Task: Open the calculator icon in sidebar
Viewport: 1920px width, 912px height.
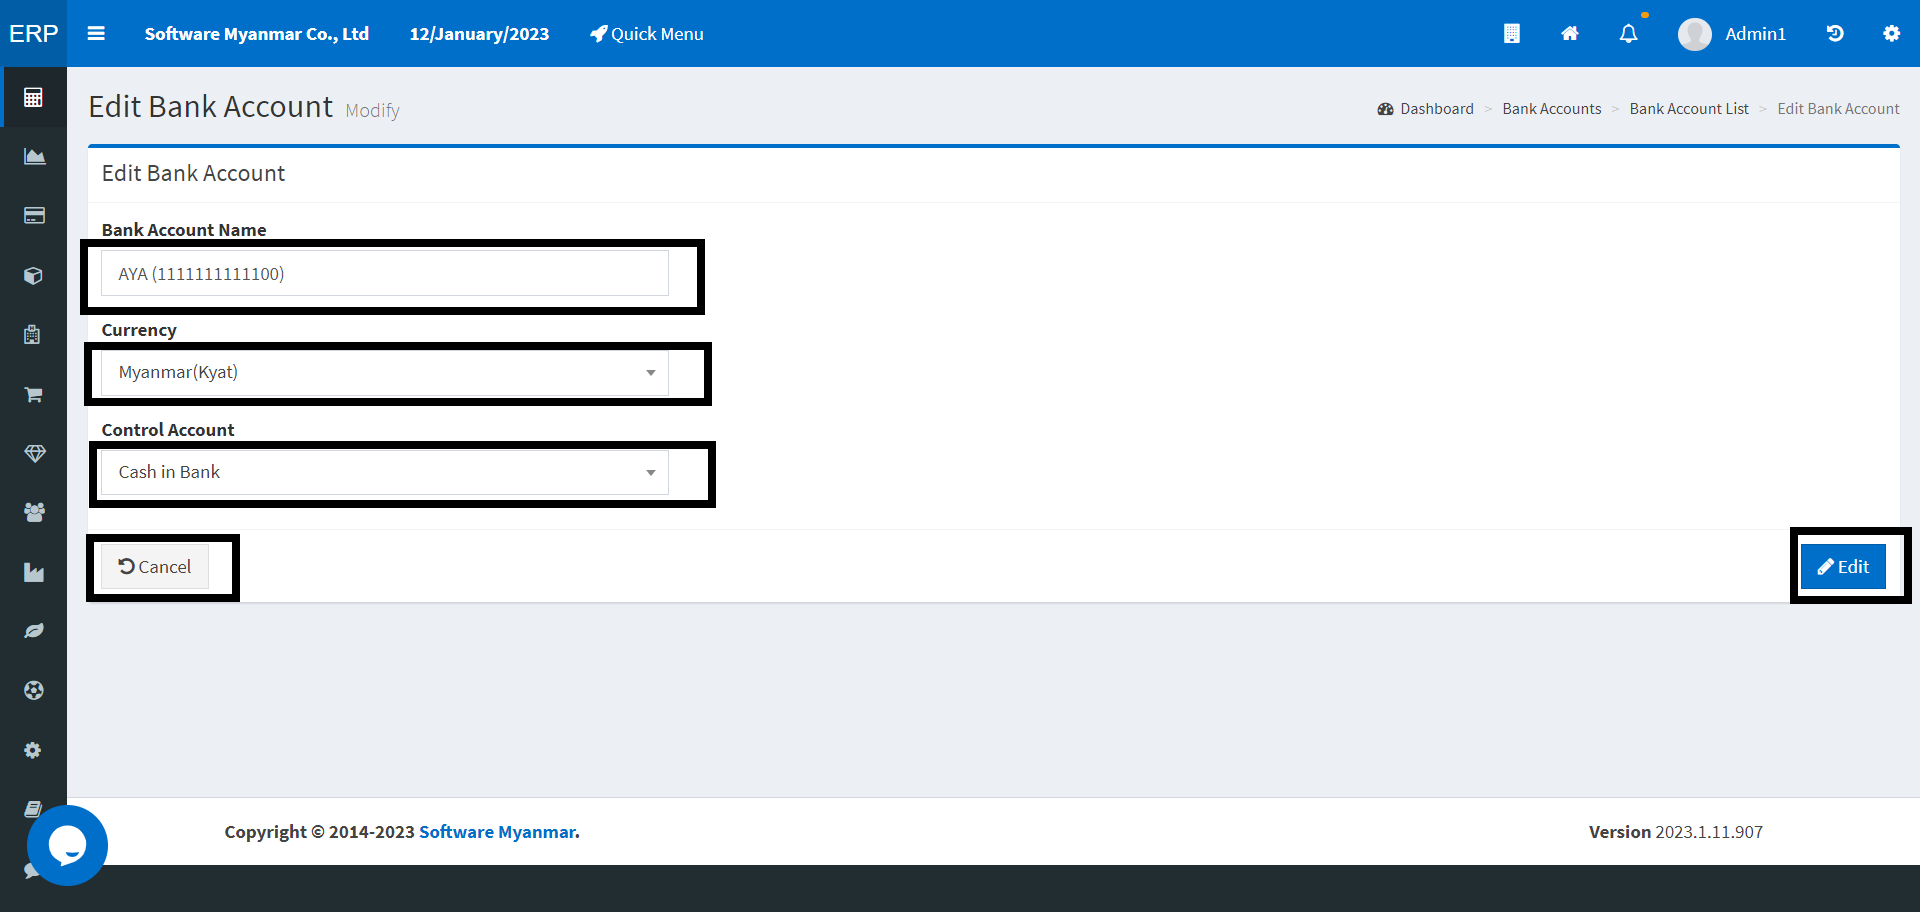Action: click(33, 97)
